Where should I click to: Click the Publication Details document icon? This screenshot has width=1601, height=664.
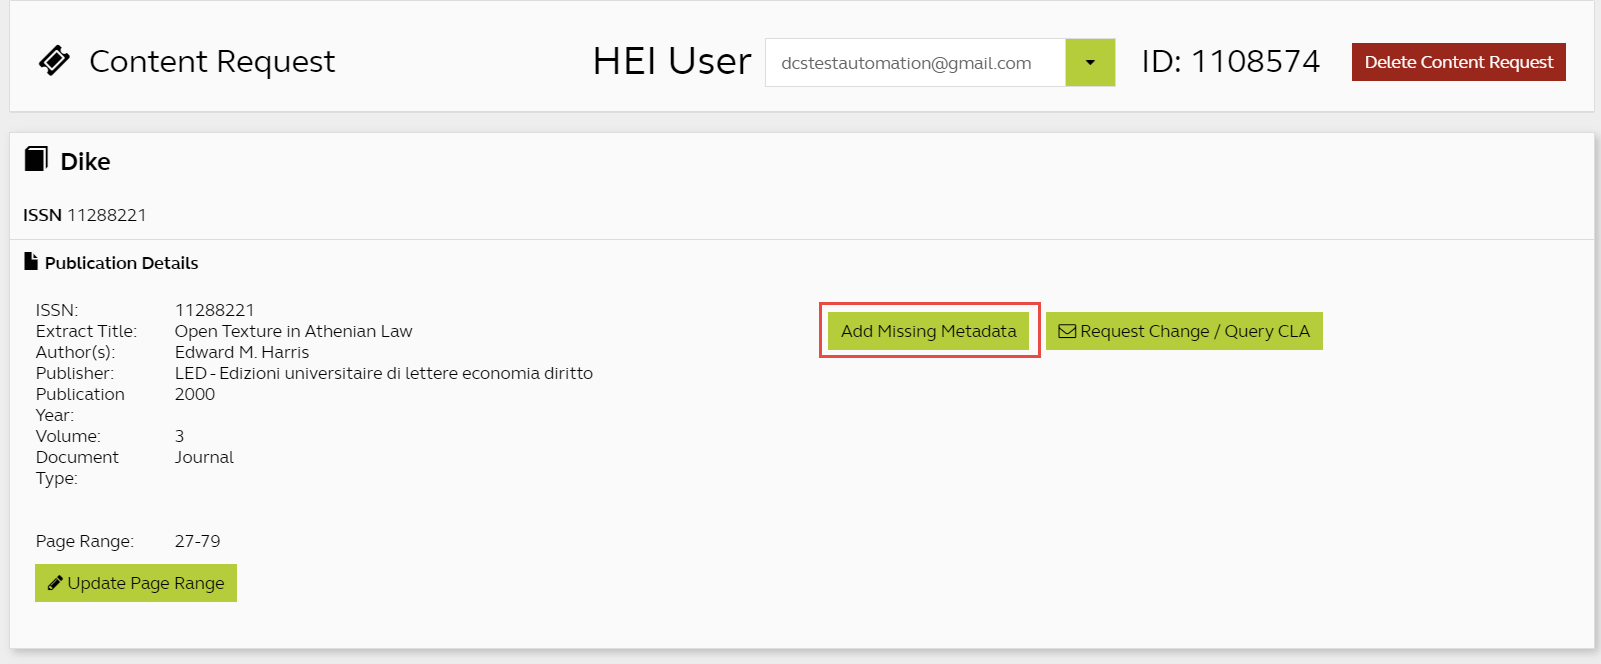[31, 262]
